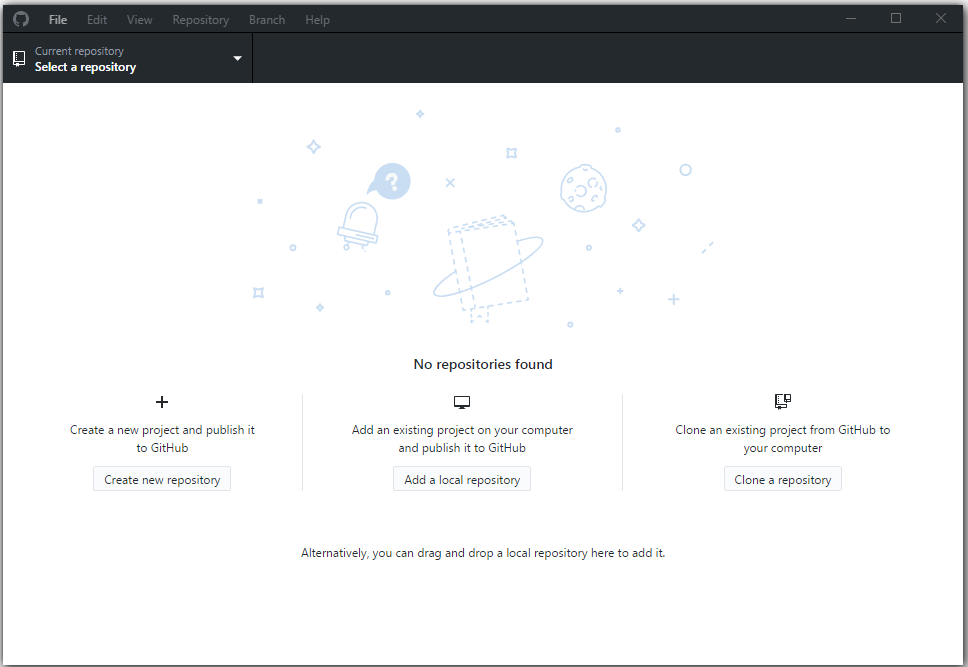Click the Clone a repository button

(783, 479)
